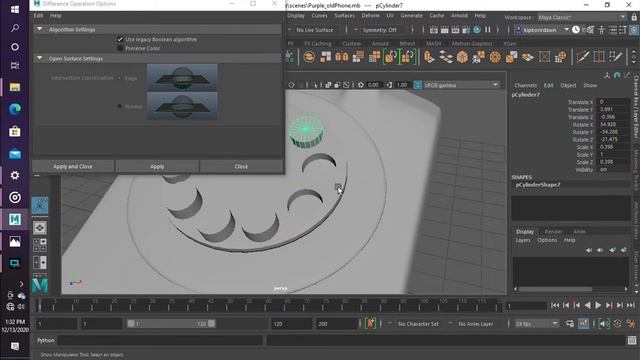The image size is (640, 360).
Task: Click the circular orange wheel shelf icon
Action: pos(495,57)
